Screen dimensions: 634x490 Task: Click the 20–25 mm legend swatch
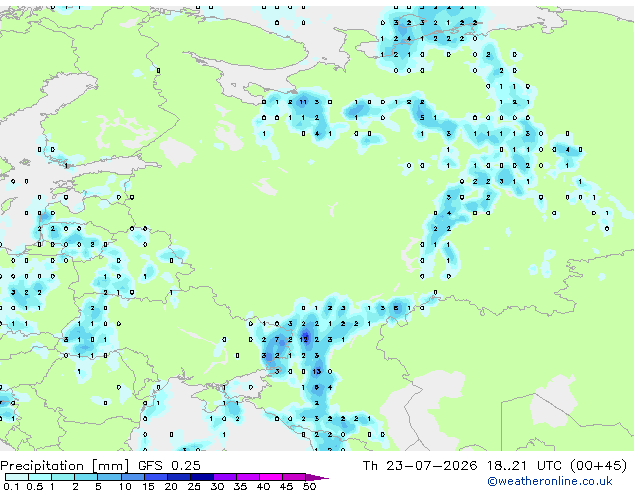click(x=178, y=477)
